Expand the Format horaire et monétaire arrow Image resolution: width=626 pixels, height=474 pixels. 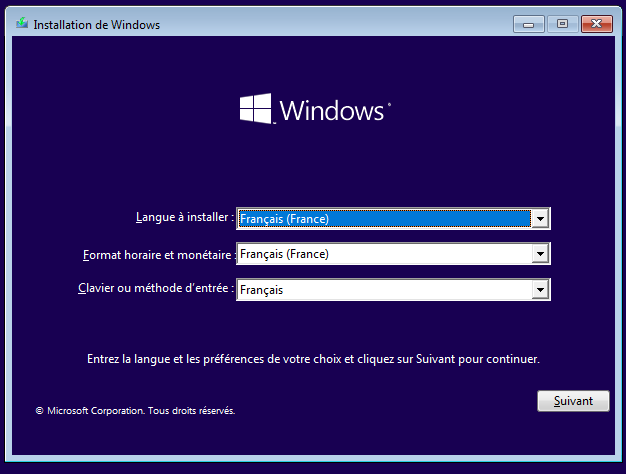click(540, 254)
